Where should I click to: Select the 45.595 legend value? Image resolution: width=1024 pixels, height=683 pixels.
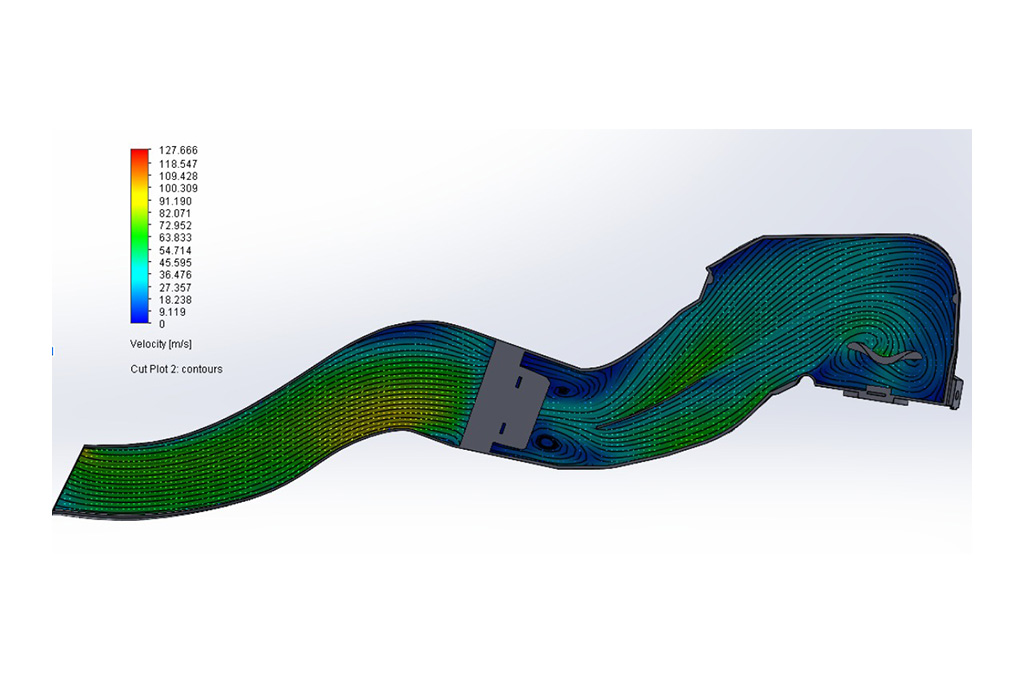pos(176,262)
